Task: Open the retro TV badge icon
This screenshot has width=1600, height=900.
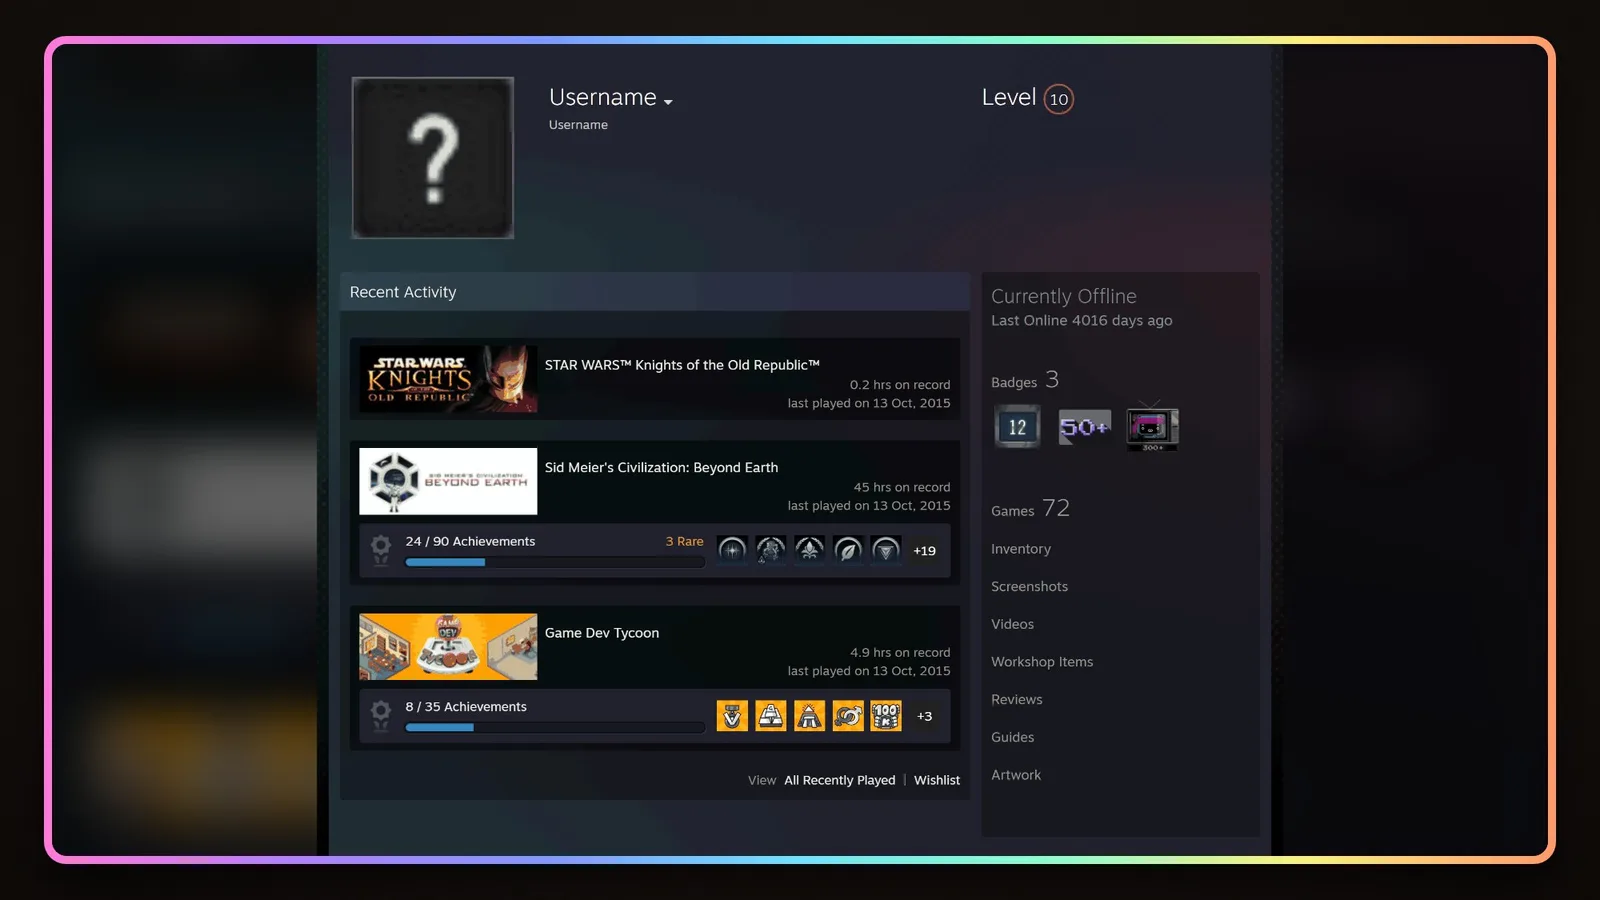Action: coord(1152,427)
